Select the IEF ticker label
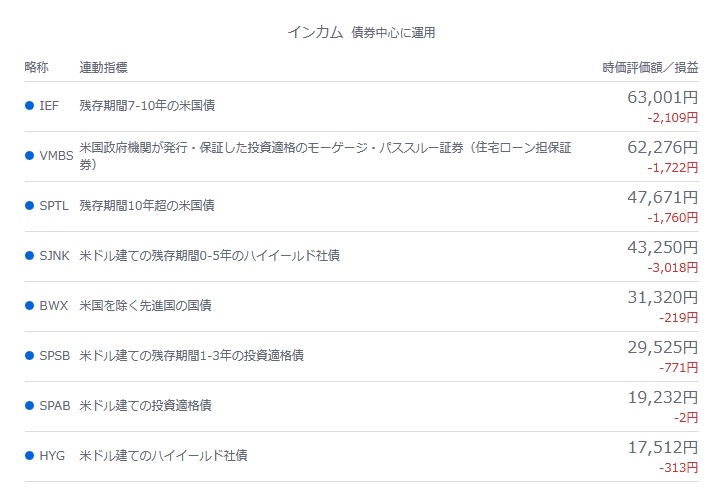Image resolution: width=718 pixels, height=504 pixels. pyautogui.click(x=49, y=106)
